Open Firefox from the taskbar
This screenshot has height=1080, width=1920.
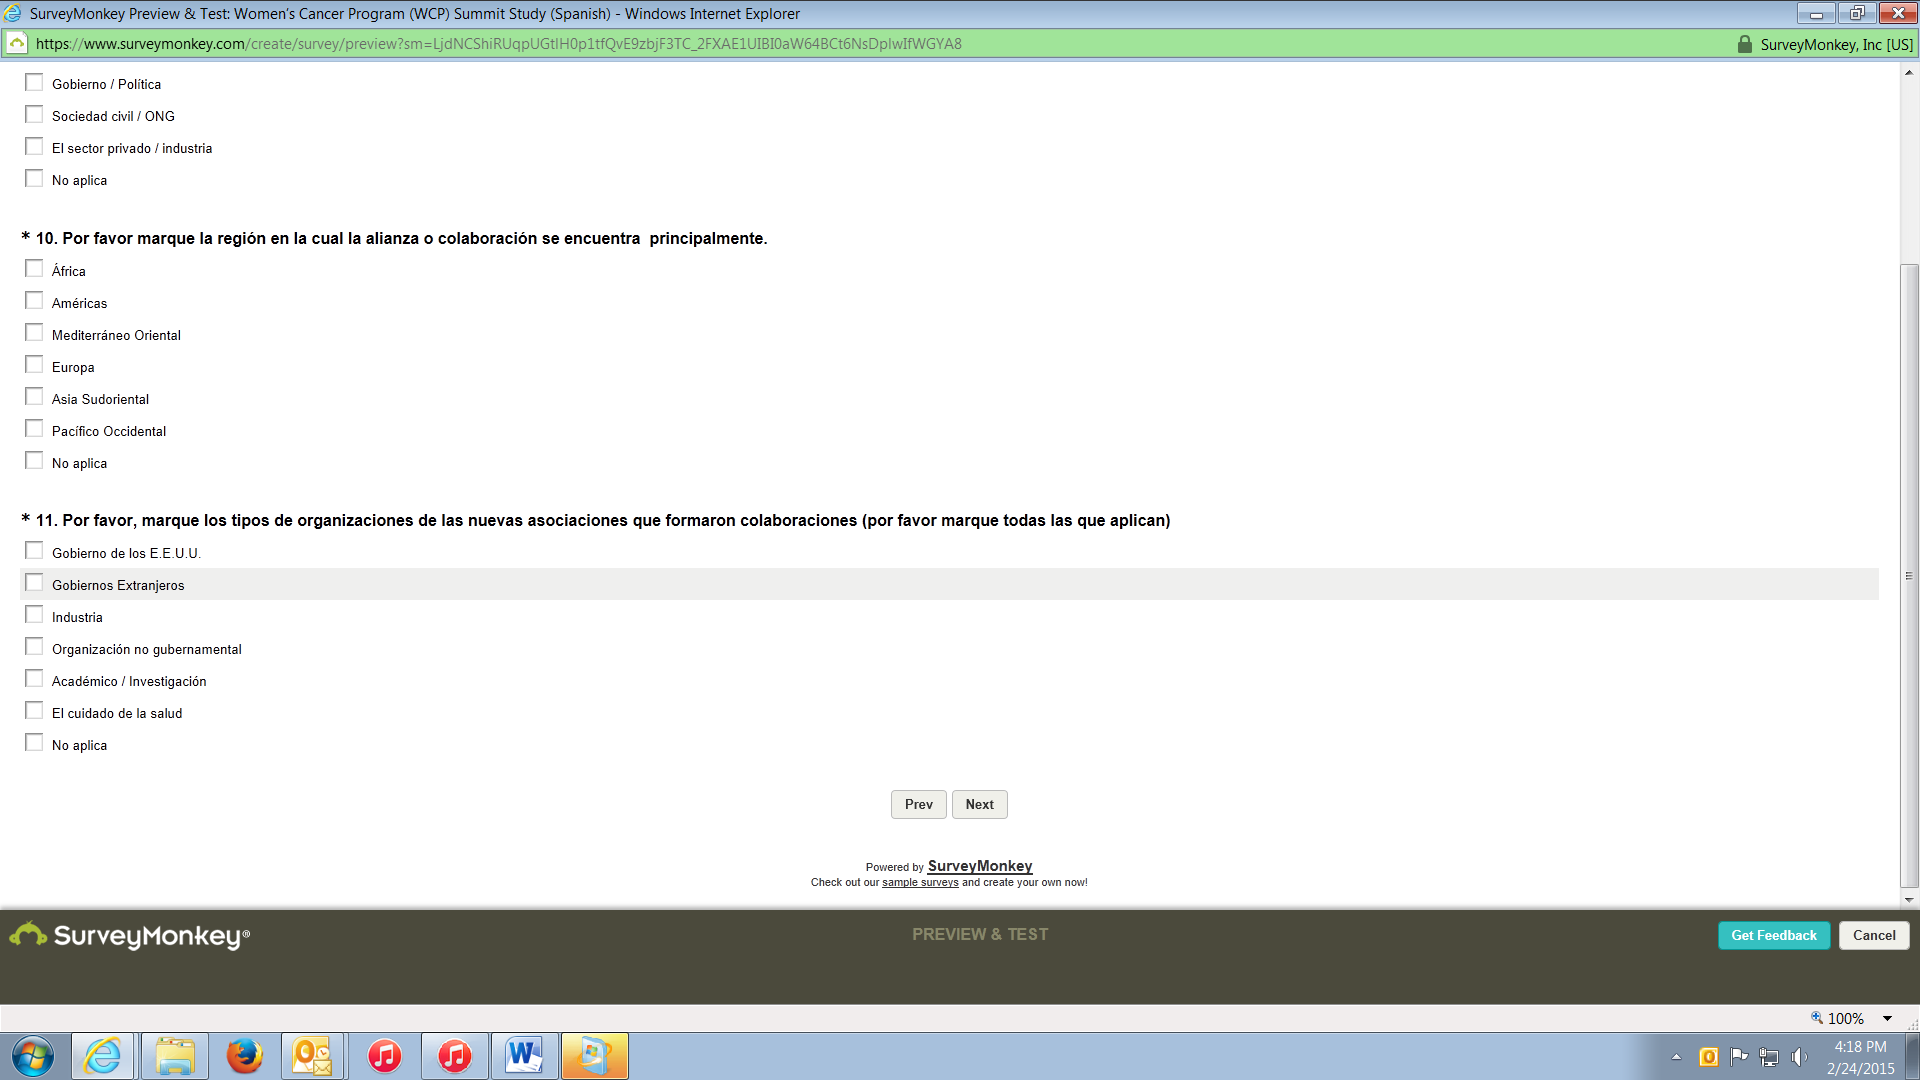coord(244,1056)
